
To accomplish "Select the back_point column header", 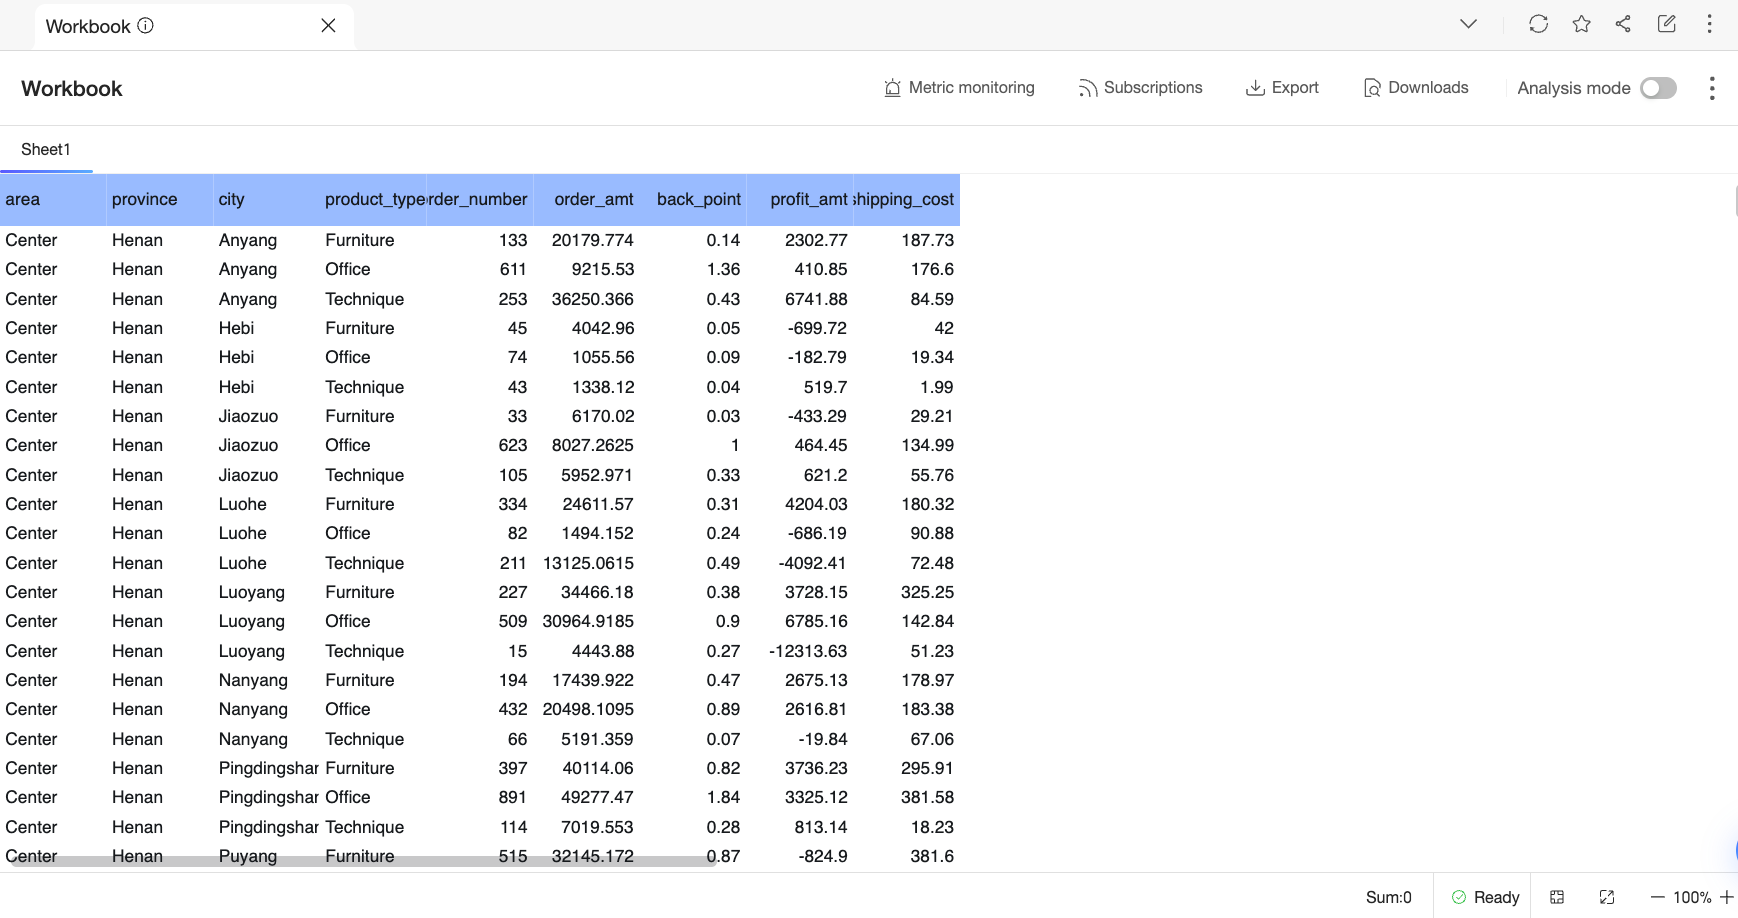I will (x=693, y=199).
